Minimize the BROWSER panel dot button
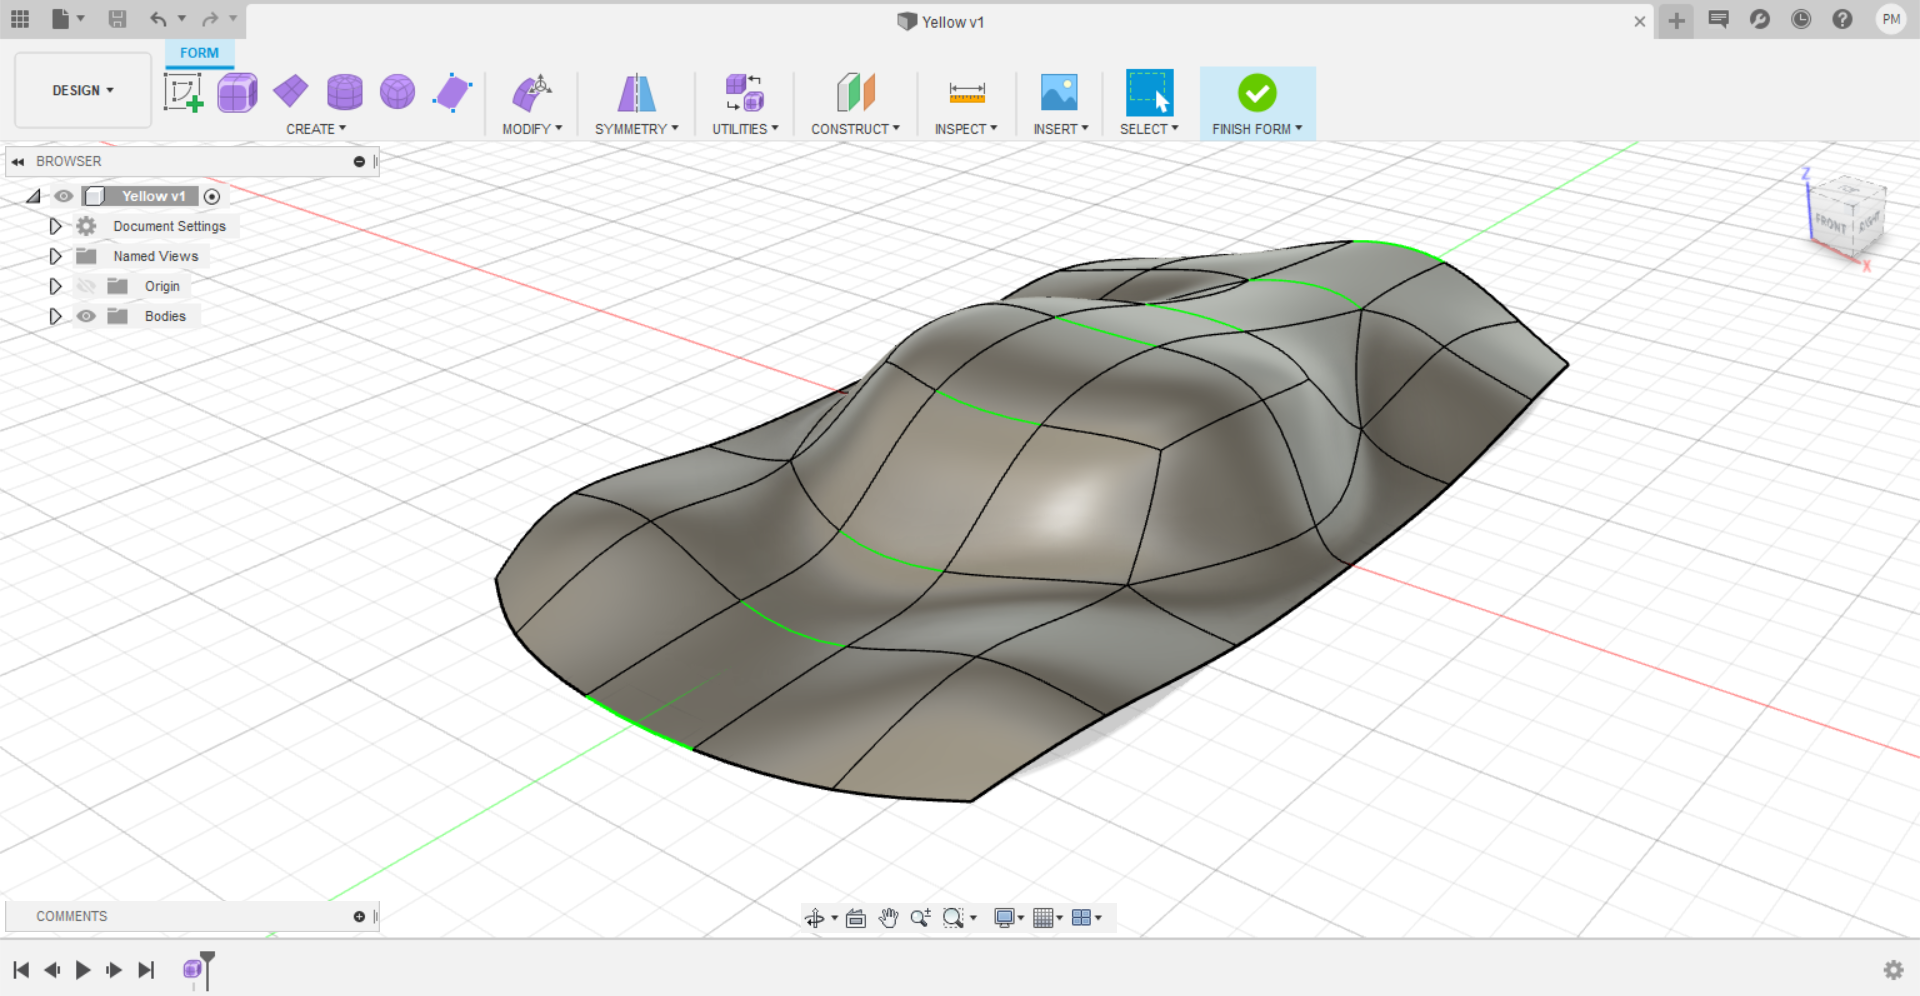The width and height of the screenshot is (1920, 996). [x=359, y=161]
